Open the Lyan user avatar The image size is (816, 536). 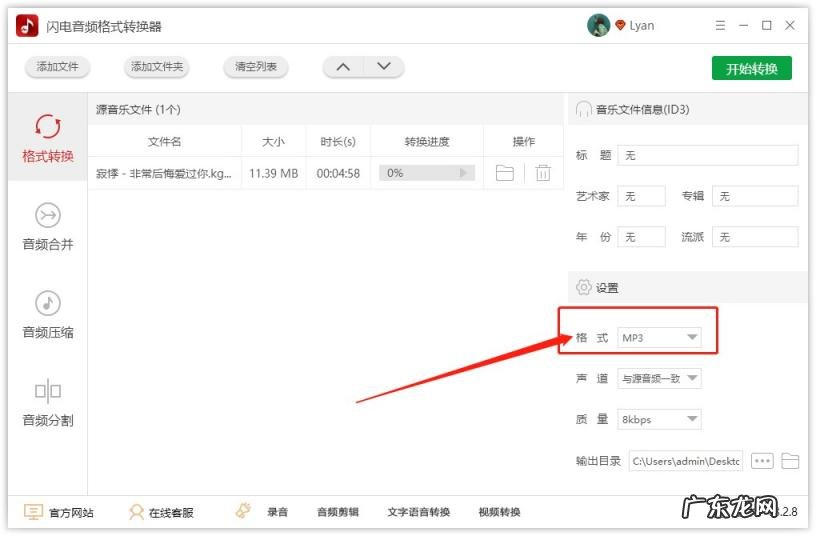(x=598, y=25)
